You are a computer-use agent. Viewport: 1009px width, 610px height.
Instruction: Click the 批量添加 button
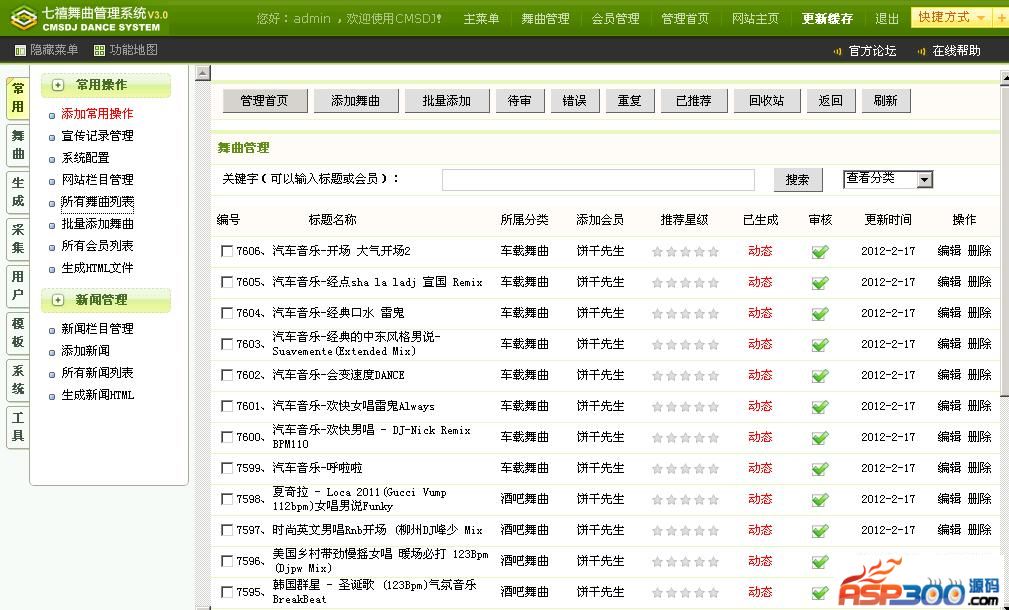tap(447, 101)
